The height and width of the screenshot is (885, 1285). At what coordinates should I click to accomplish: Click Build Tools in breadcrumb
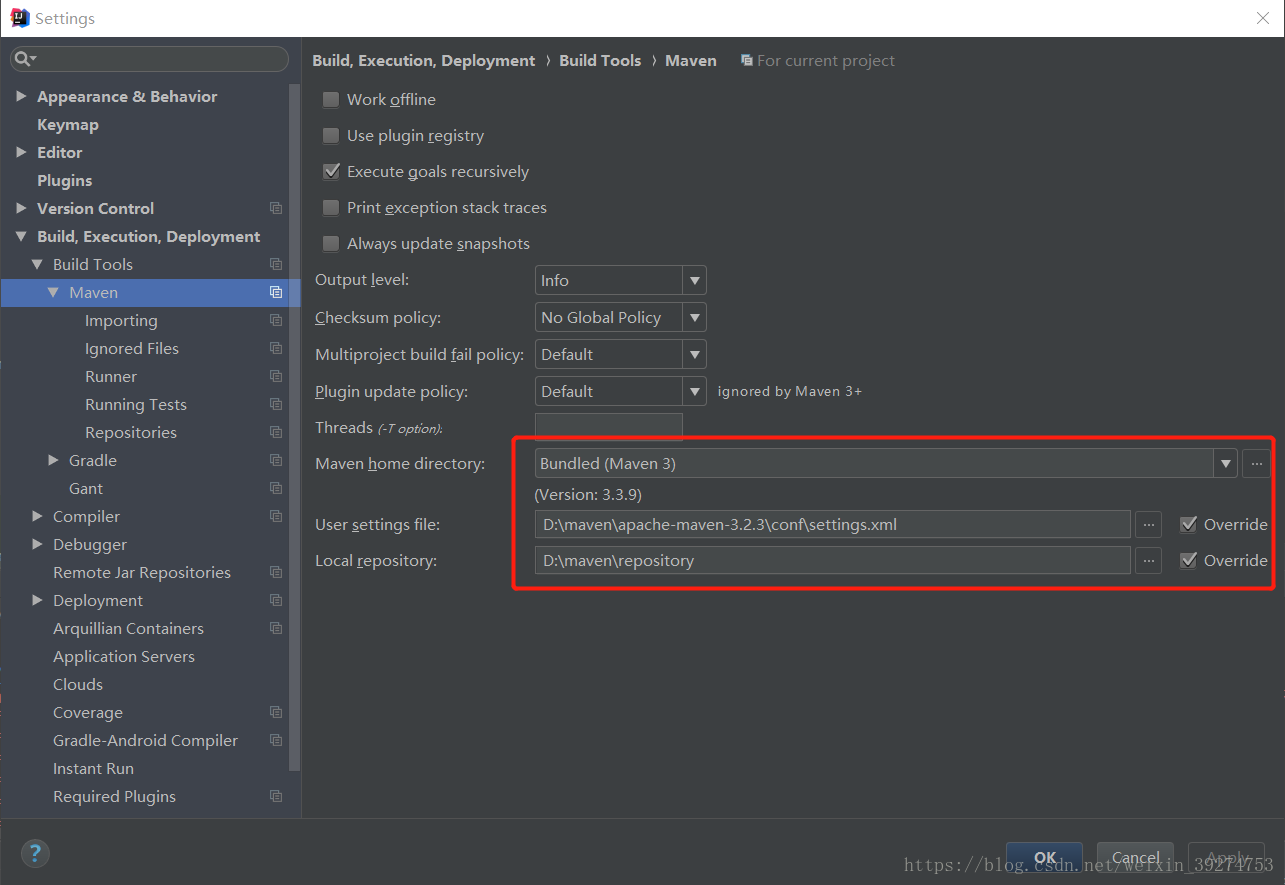pyautogui.click(x=600, y=60)
